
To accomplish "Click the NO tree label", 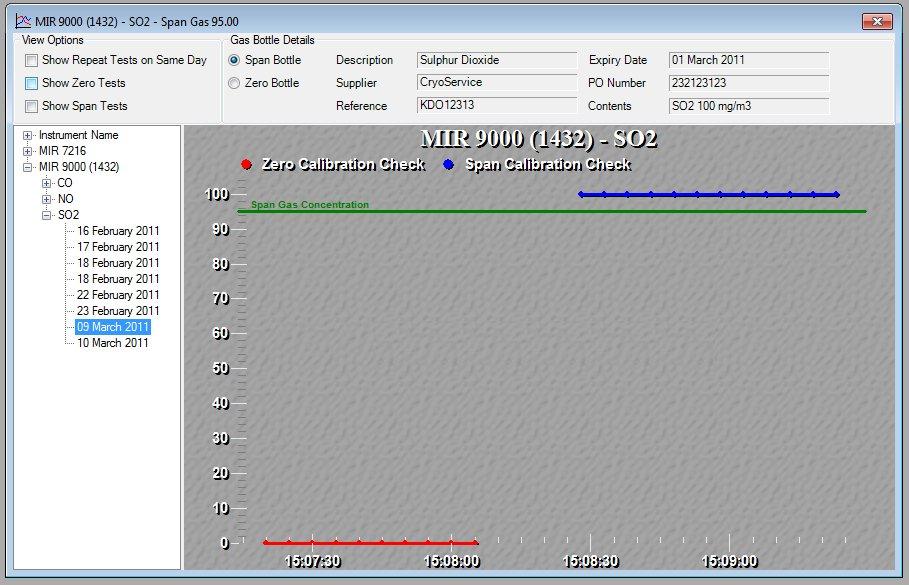I will 65,199.
